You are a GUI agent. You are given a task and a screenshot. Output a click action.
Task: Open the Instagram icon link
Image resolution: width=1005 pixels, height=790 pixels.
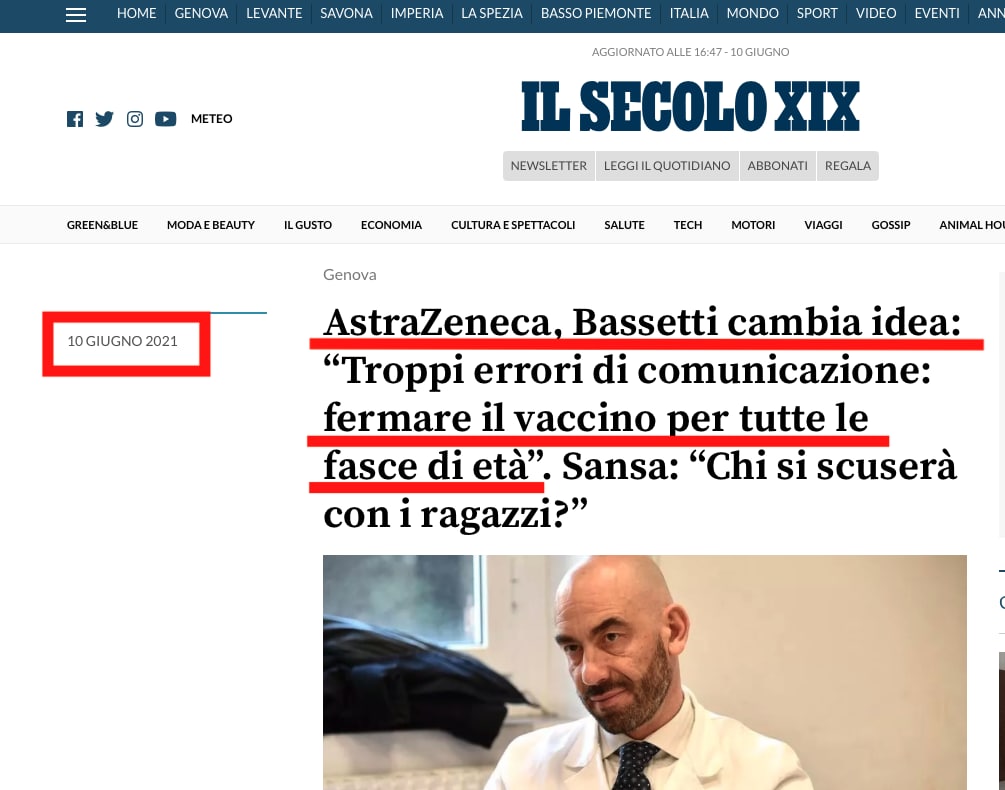click(x=135, y=119)
